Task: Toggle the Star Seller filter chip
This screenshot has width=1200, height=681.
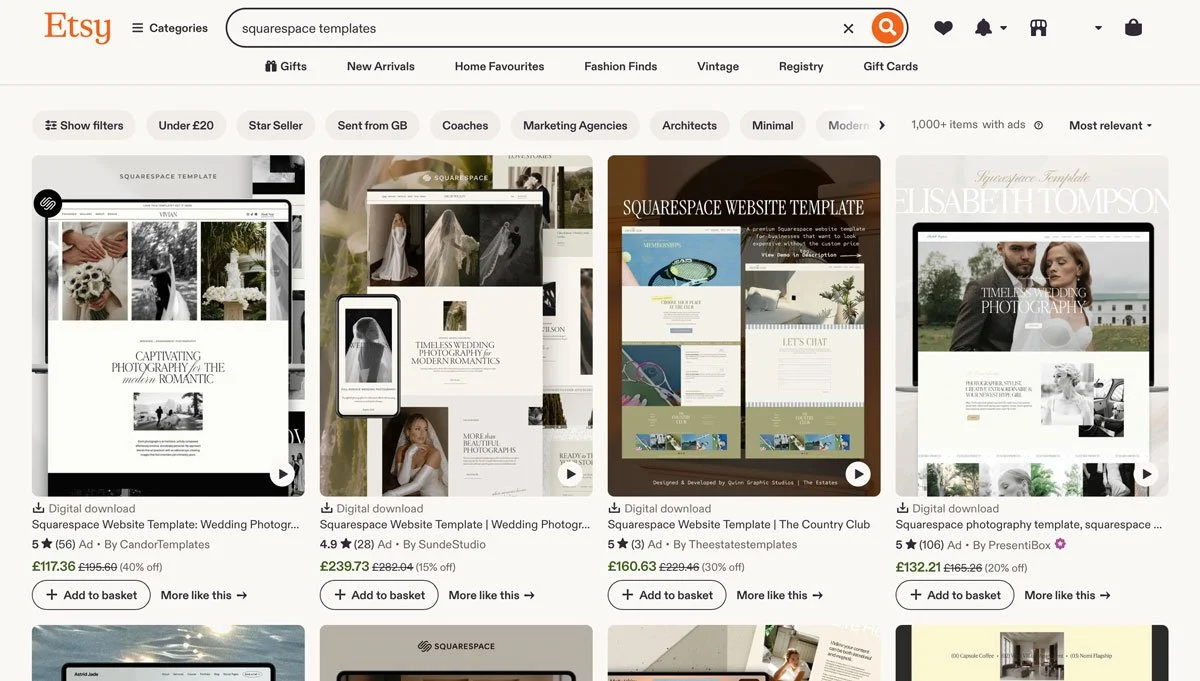Action: click(275, 125)
